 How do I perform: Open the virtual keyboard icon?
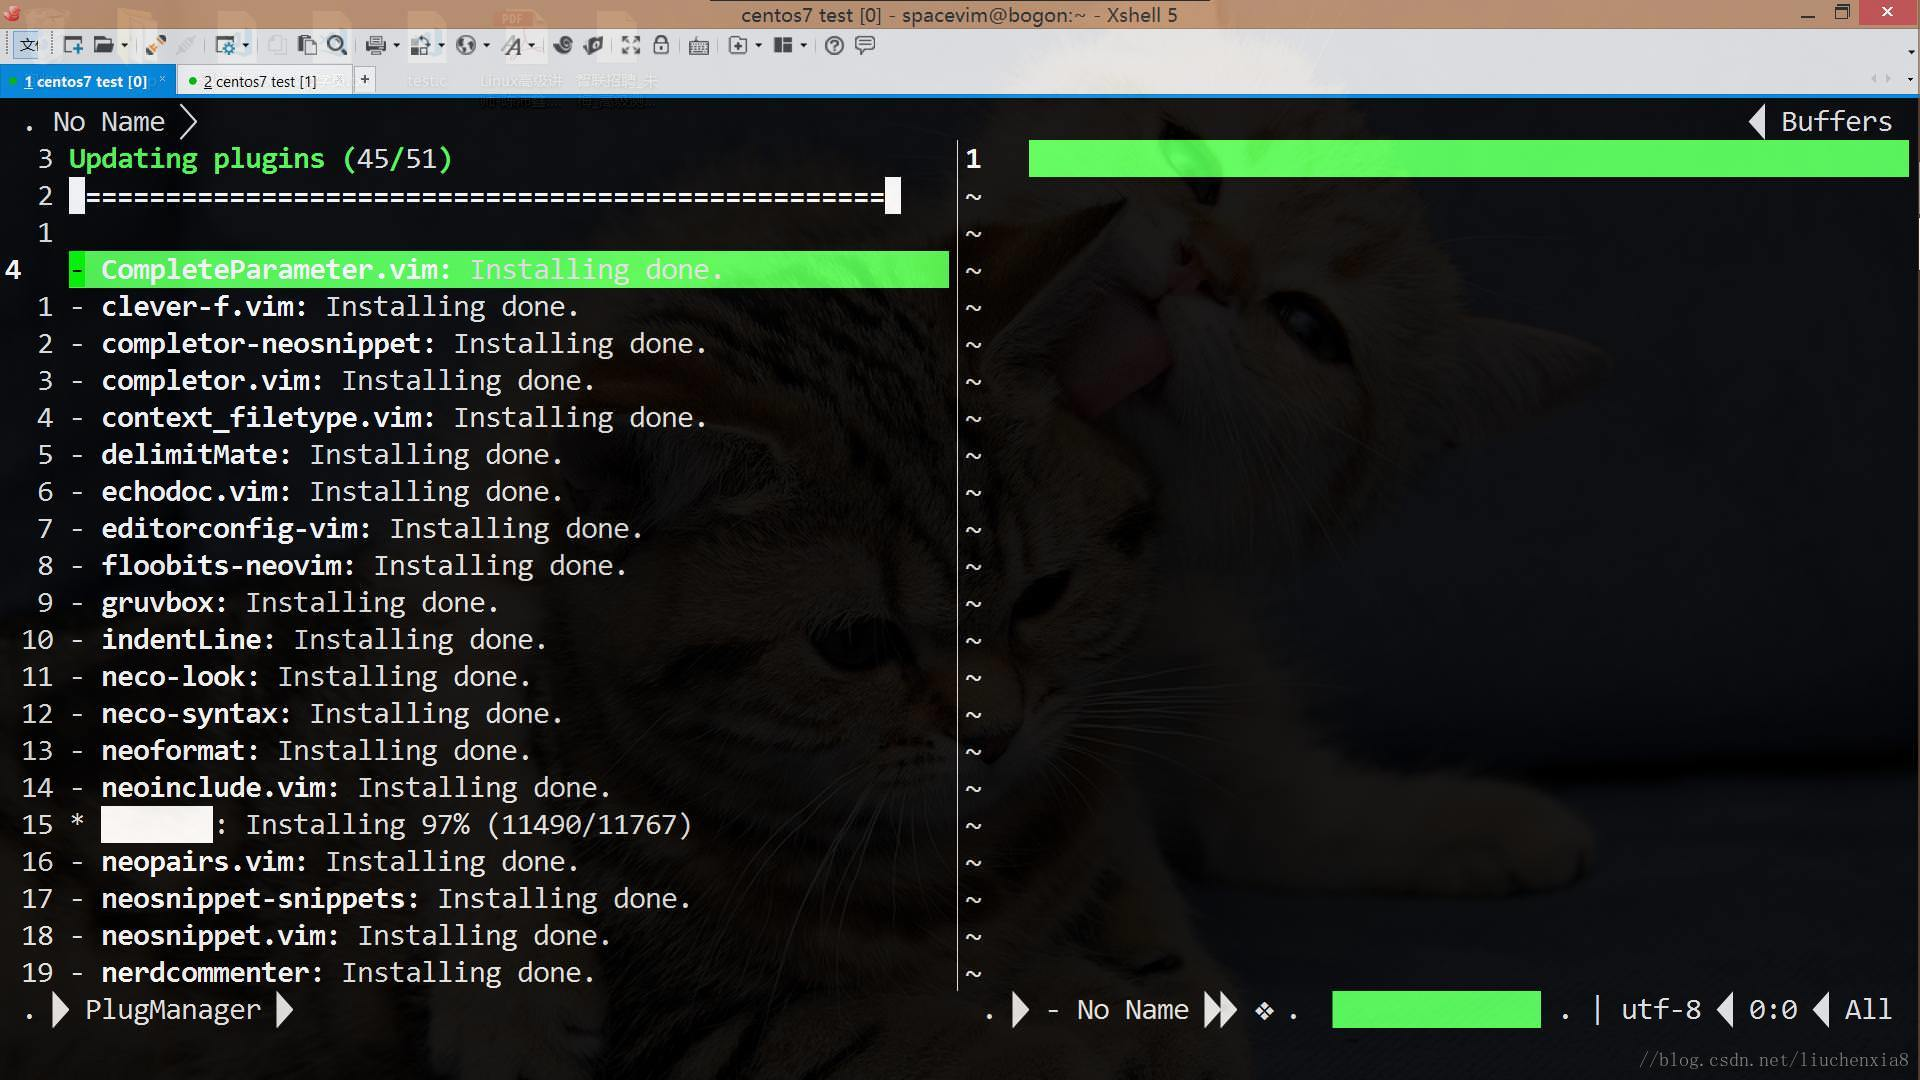tap(699, 45)
